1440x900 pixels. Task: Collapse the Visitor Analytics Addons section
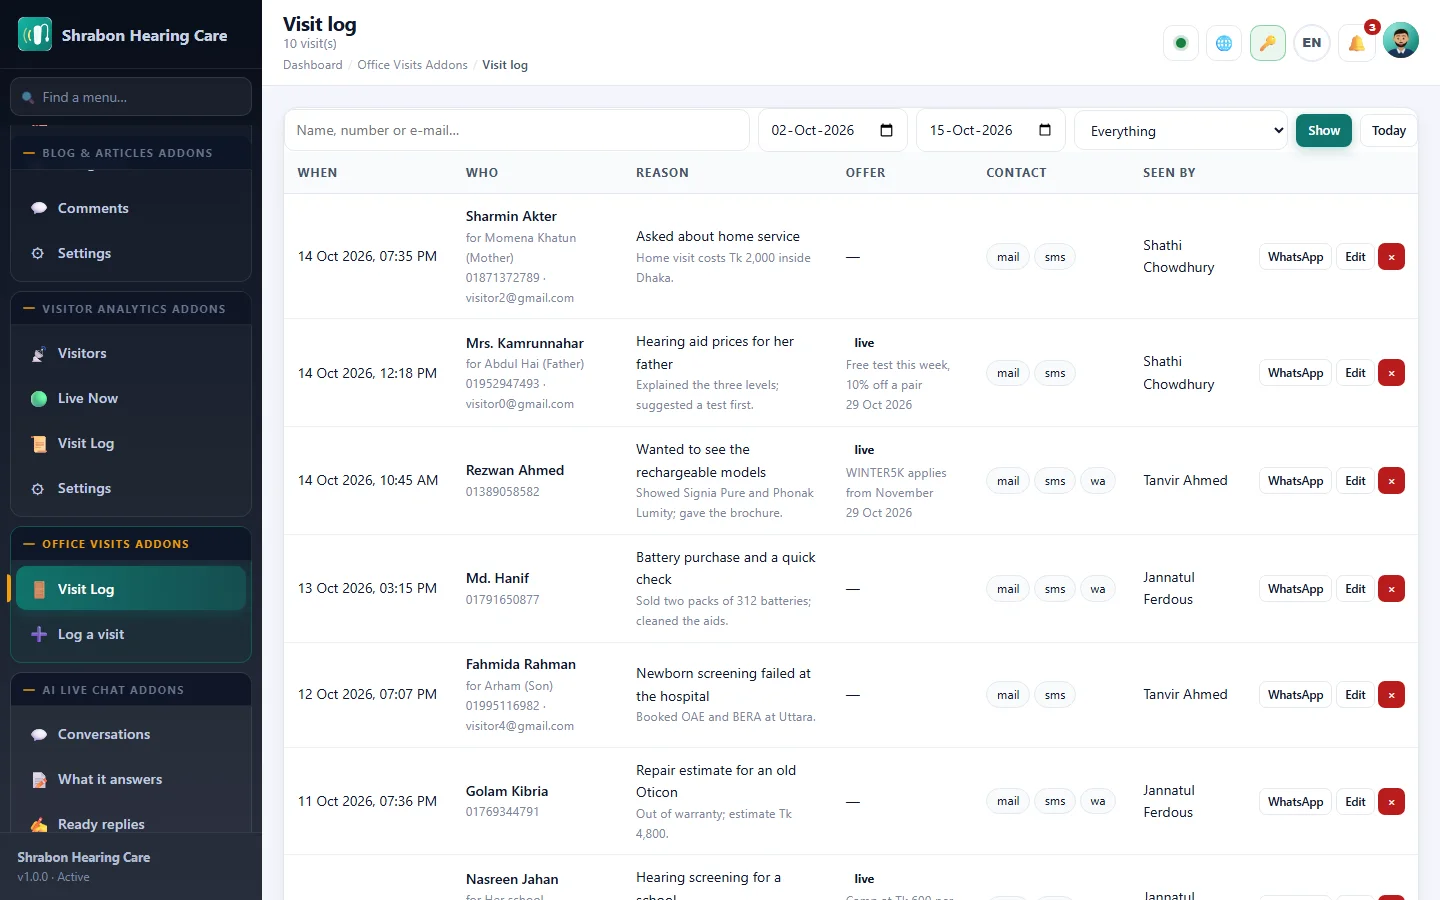[131, 309]
